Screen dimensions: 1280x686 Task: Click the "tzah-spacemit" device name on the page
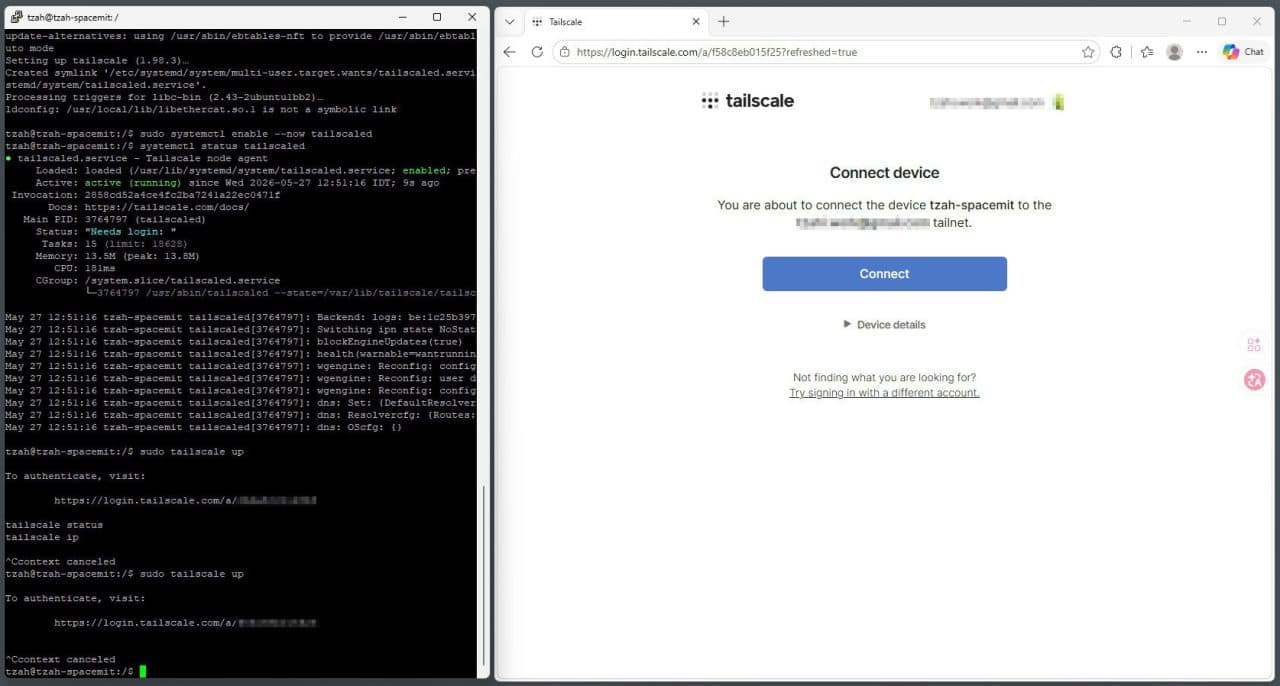point(971,205)
